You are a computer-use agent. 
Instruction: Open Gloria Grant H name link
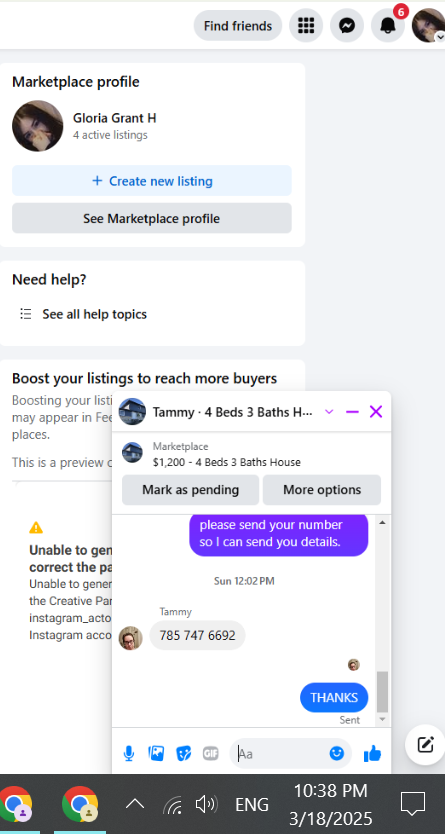114,118
